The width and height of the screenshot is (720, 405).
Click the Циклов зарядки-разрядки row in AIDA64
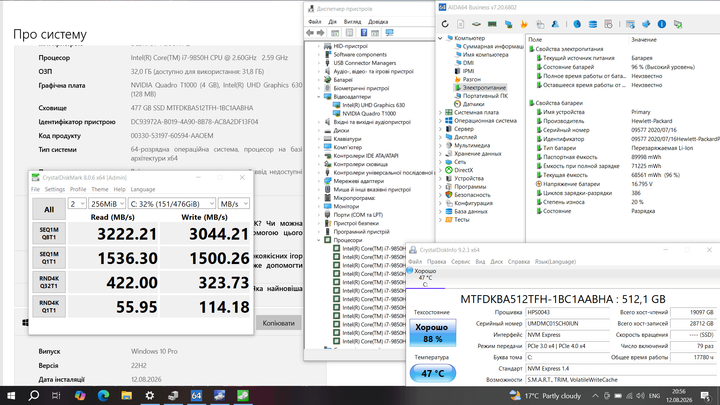click(624, 193)
